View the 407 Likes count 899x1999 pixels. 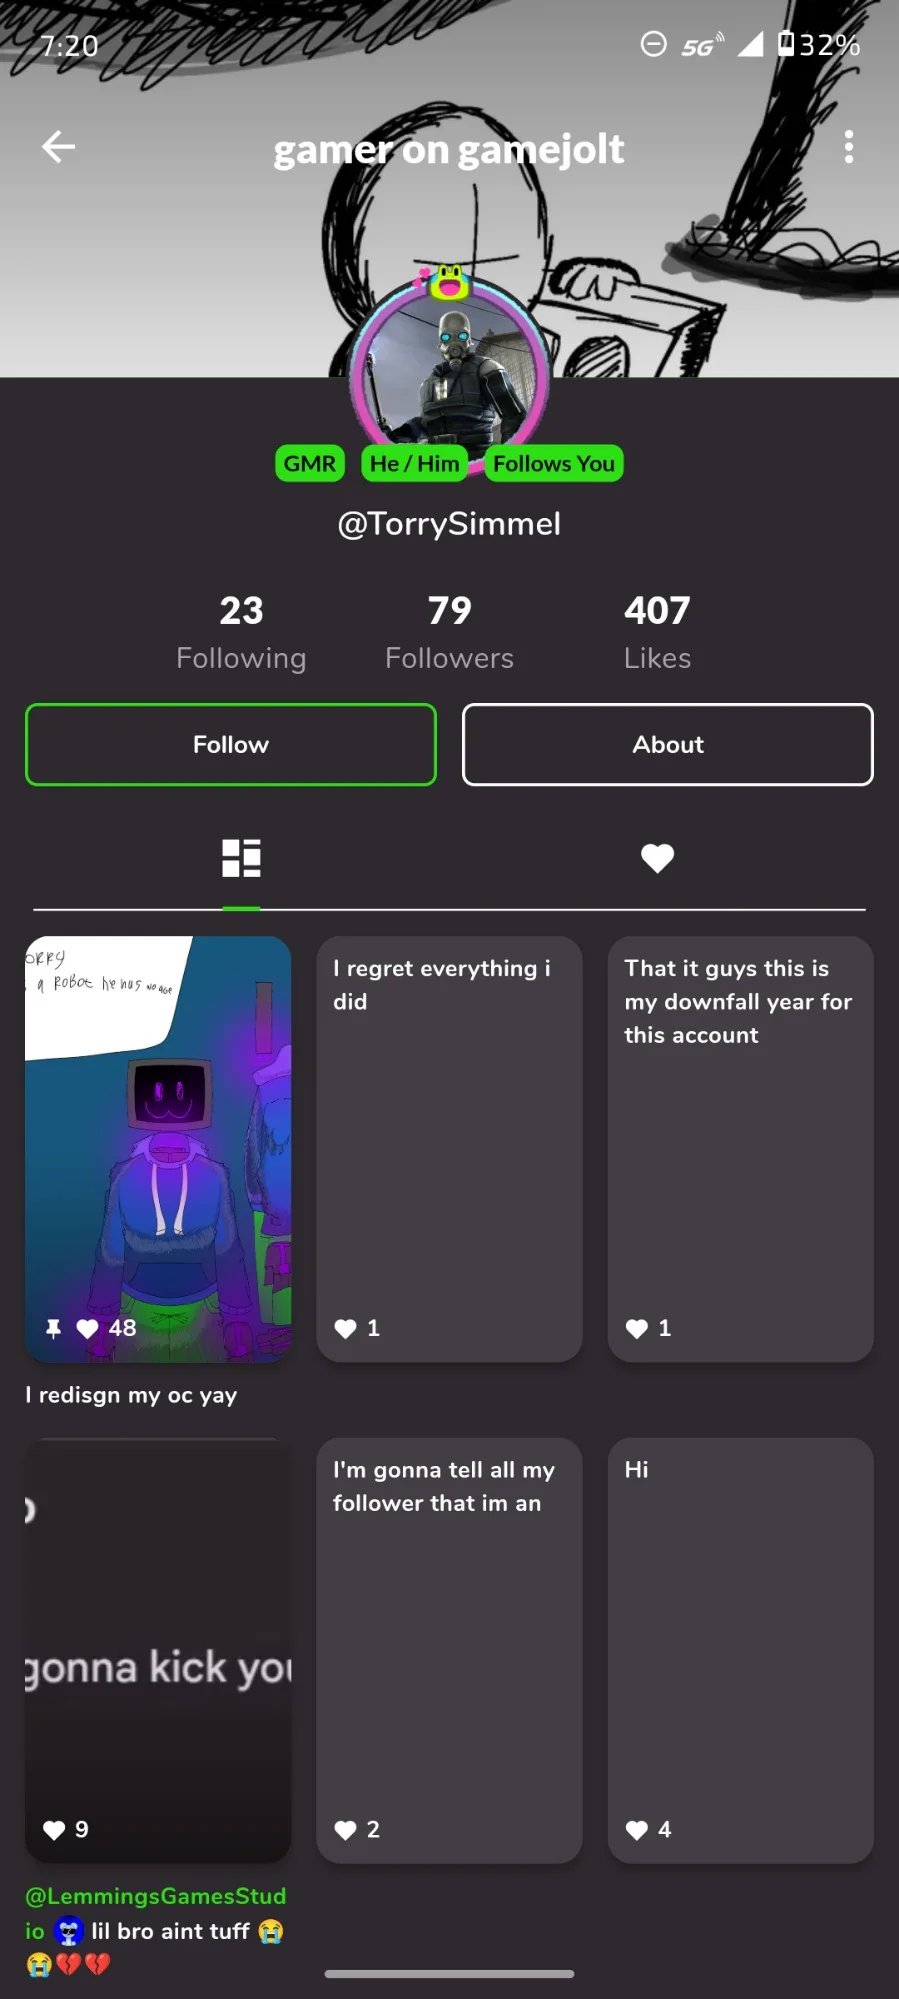657,632
